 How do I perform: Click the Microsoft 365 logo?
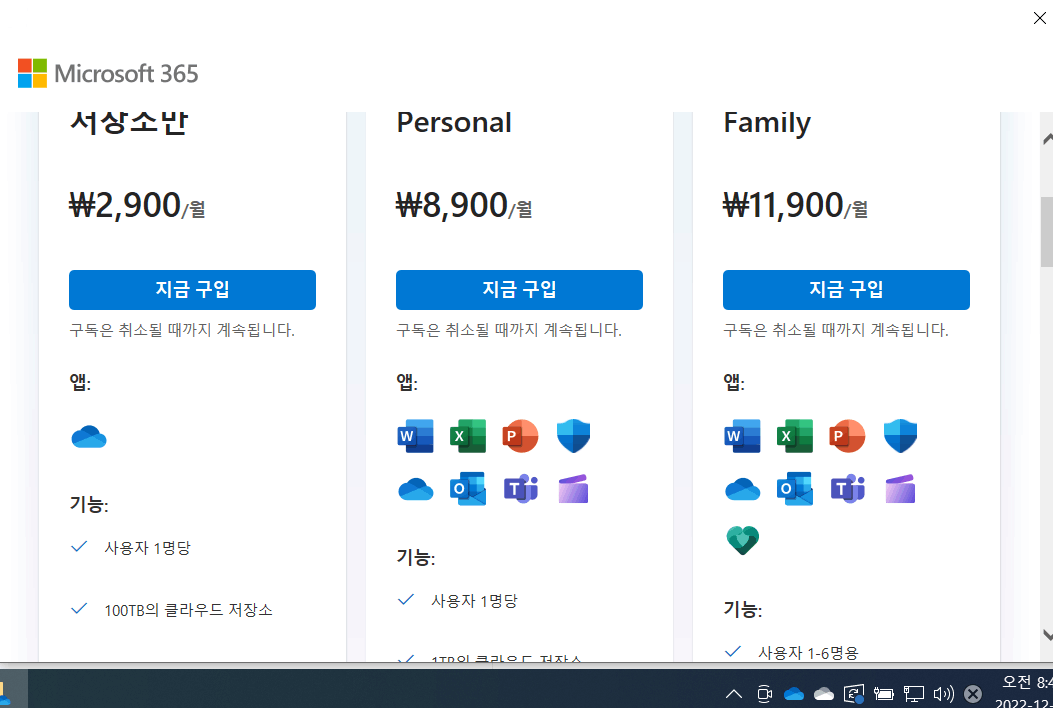point(108,73)
